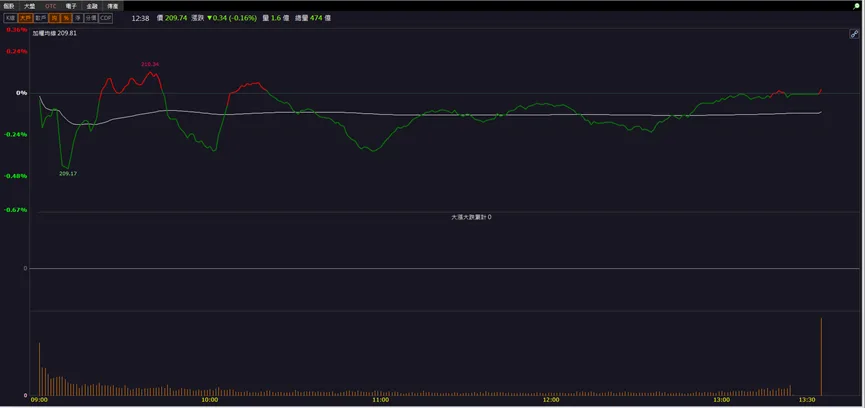Toggle the 分價 button
865x408 pixels.
pos(90,18)
